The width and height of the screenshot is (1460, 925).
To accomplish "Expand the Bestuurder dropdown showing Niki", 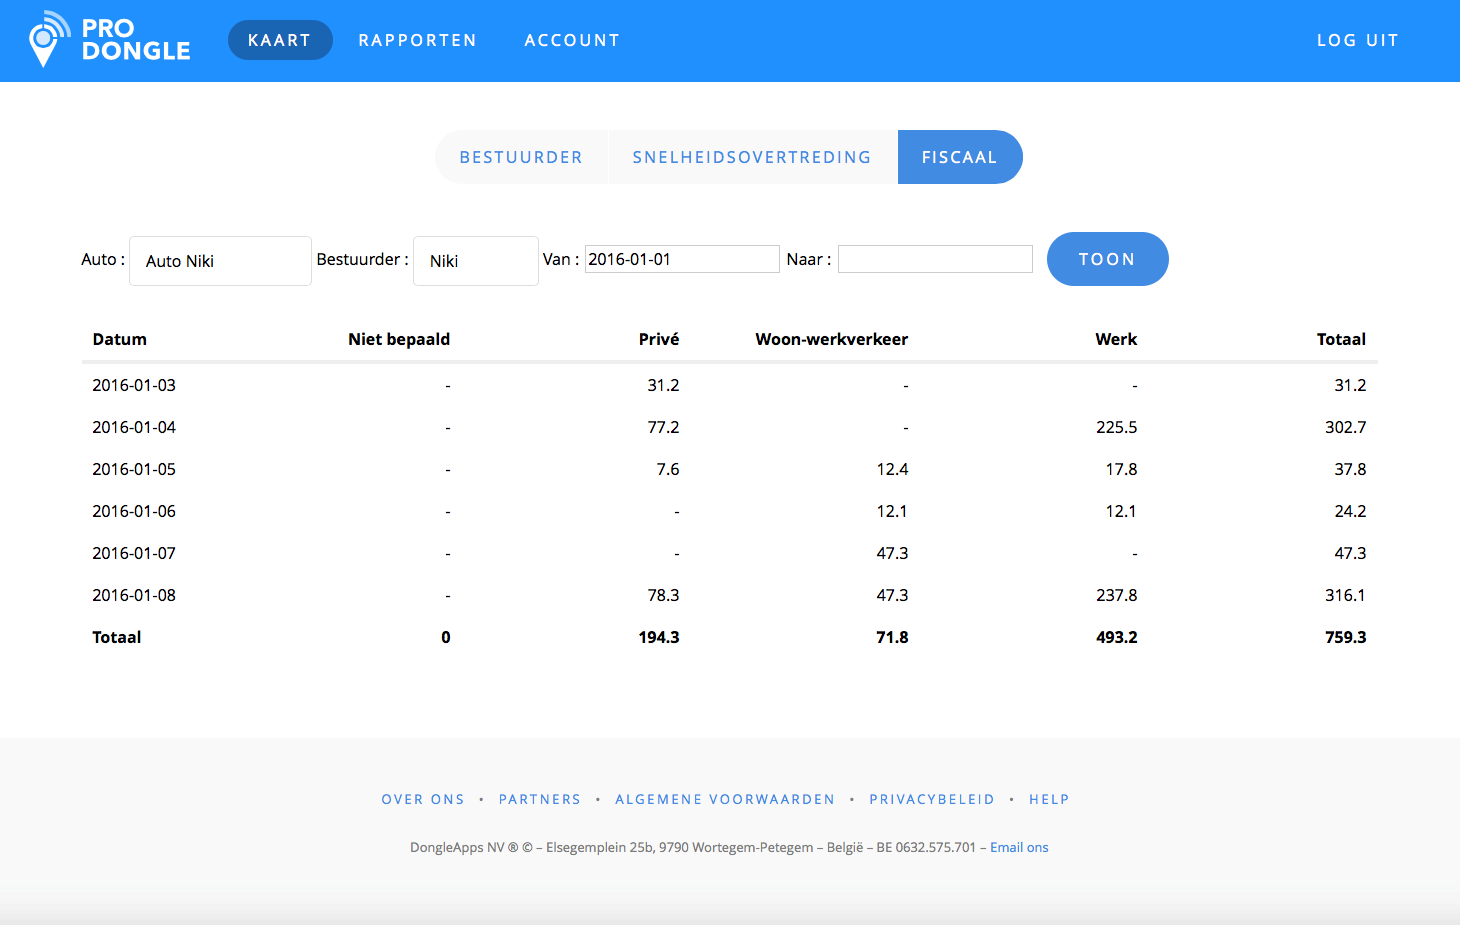I will 475,261.
